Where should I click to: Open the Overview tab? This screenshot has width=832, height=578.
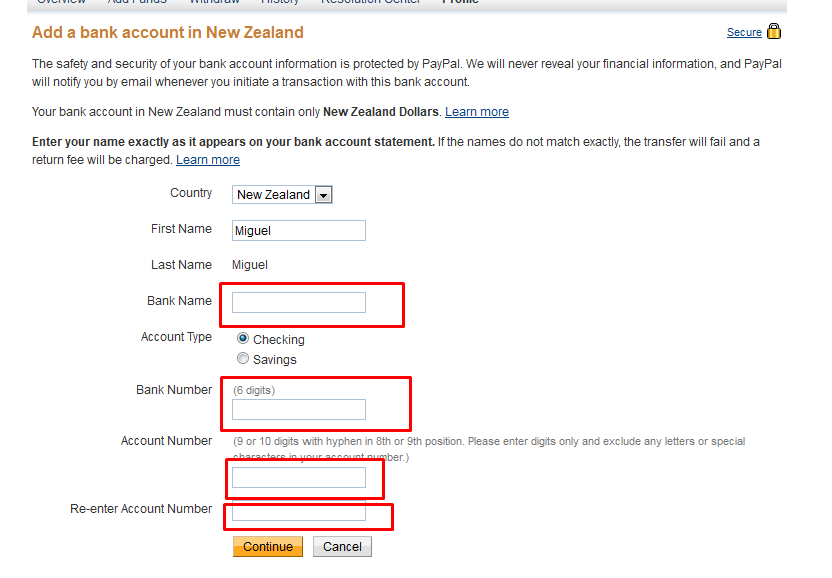[62, 3]
